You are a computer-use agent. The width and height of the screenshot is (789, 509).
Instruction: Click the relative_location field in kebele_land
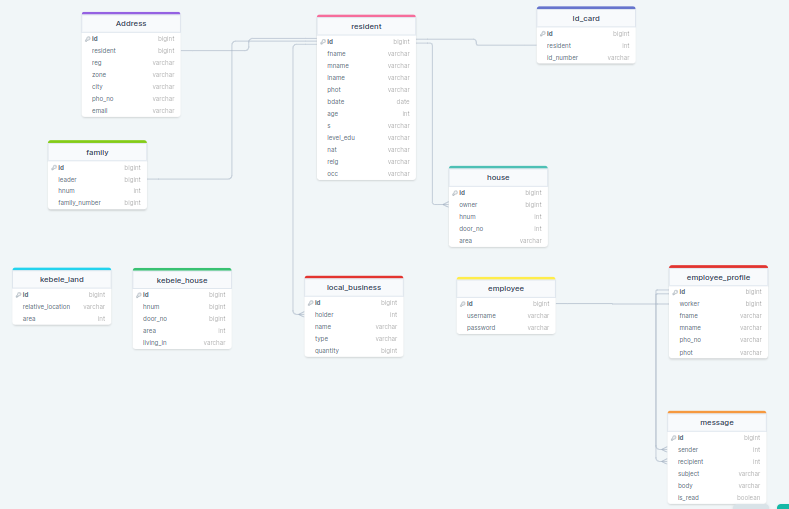62,307
